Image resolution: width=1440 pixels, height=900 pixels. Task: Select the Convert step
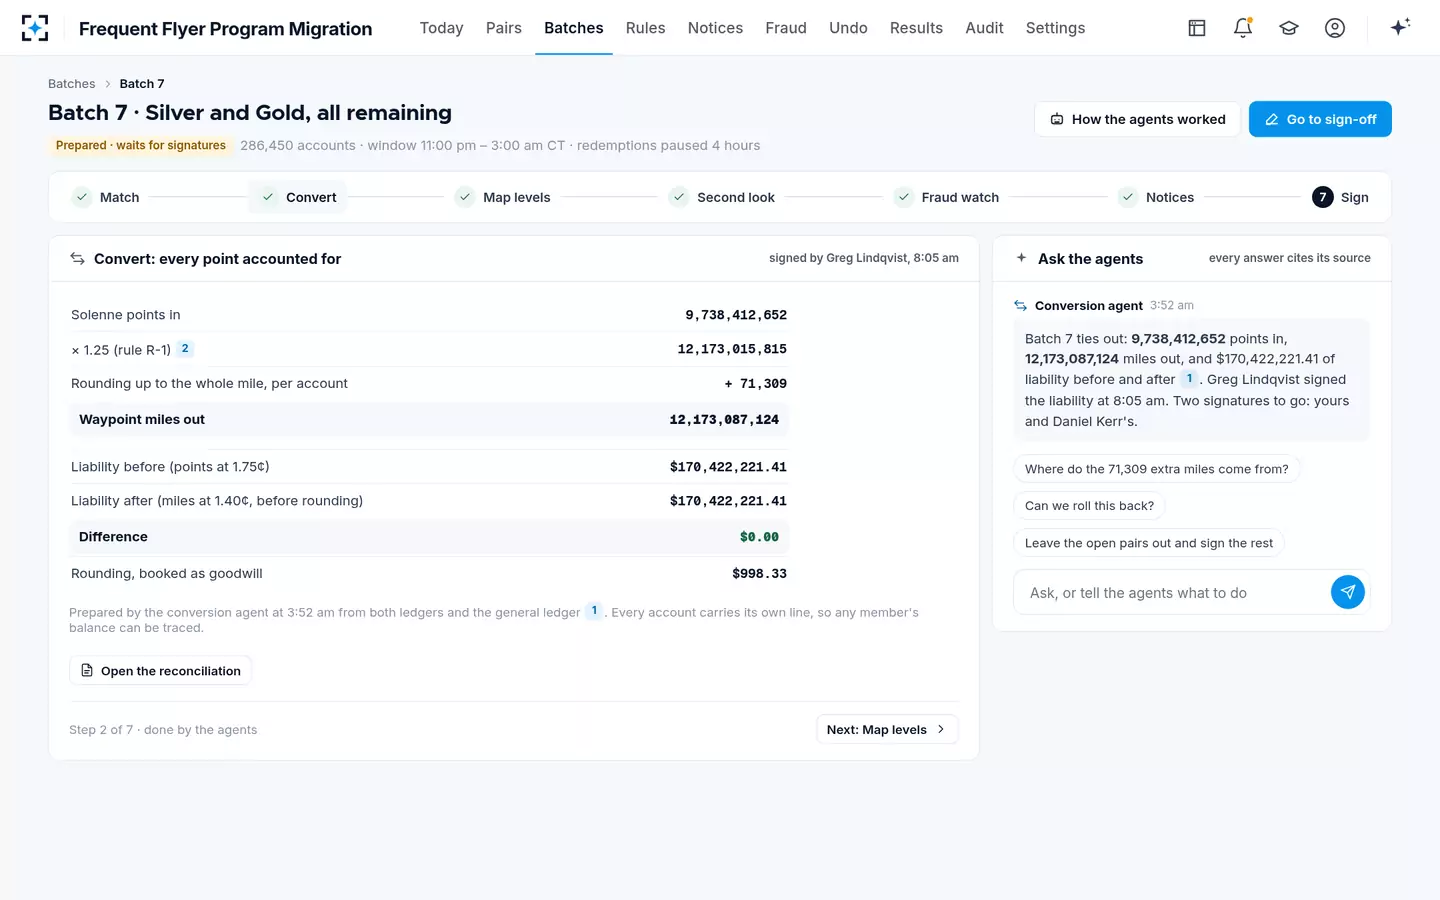298,197
